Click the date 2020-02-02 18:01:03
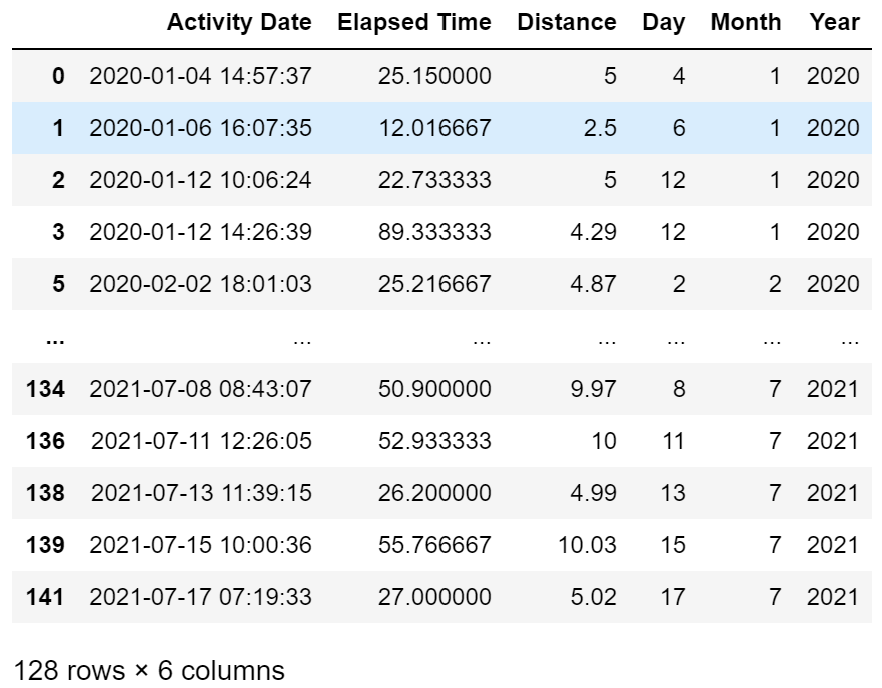Viewport: 882px width, 688px height. tap(200, 284)
